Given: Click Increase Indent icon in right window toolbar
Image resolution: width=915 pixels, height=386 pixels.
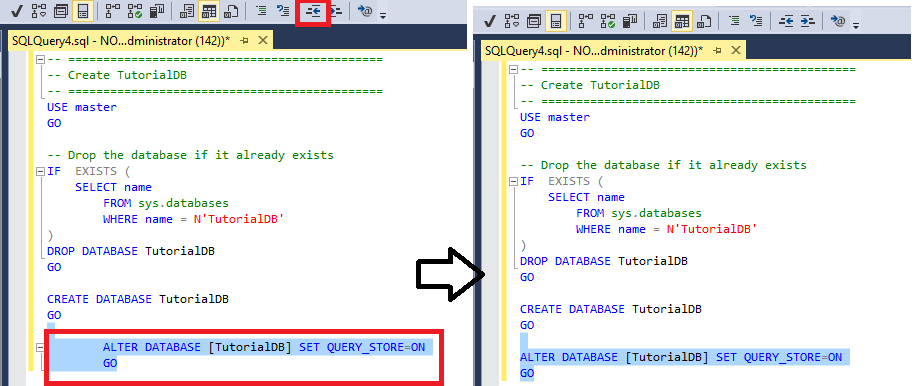Looking at the screenshot, I should coord(807,22).
